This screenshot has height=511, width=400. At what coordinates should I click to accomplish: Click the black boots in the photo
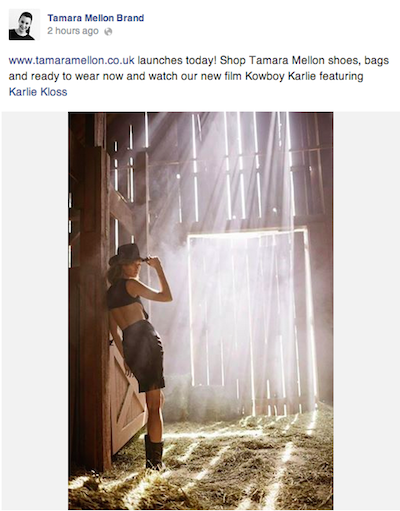(154, 452)
